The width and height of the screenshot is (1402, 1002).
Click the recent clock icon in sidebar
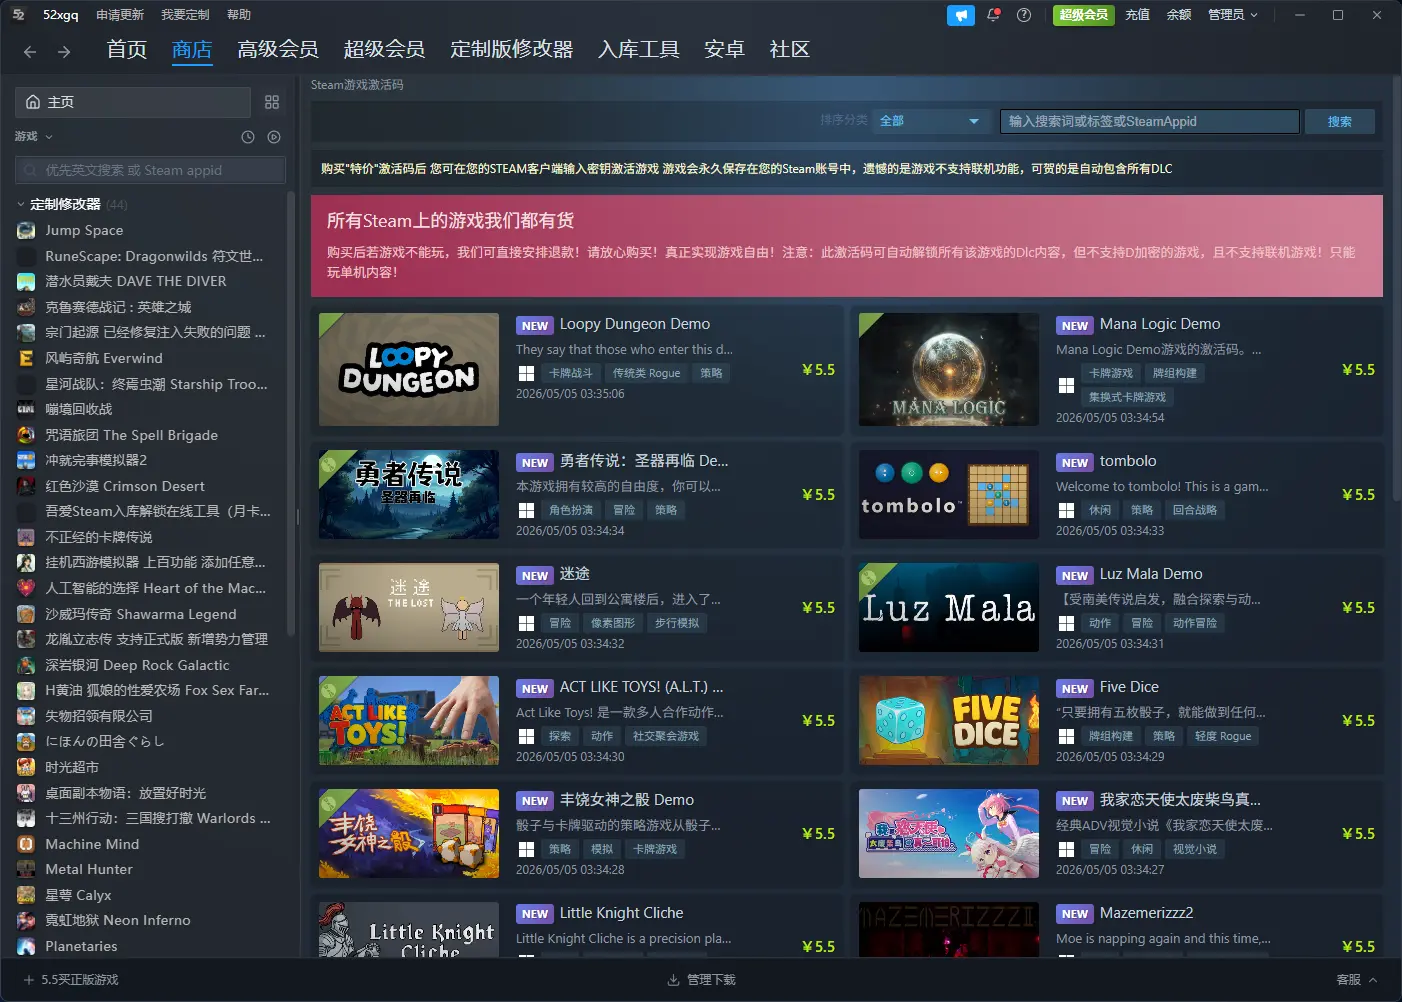coord(248,137)
